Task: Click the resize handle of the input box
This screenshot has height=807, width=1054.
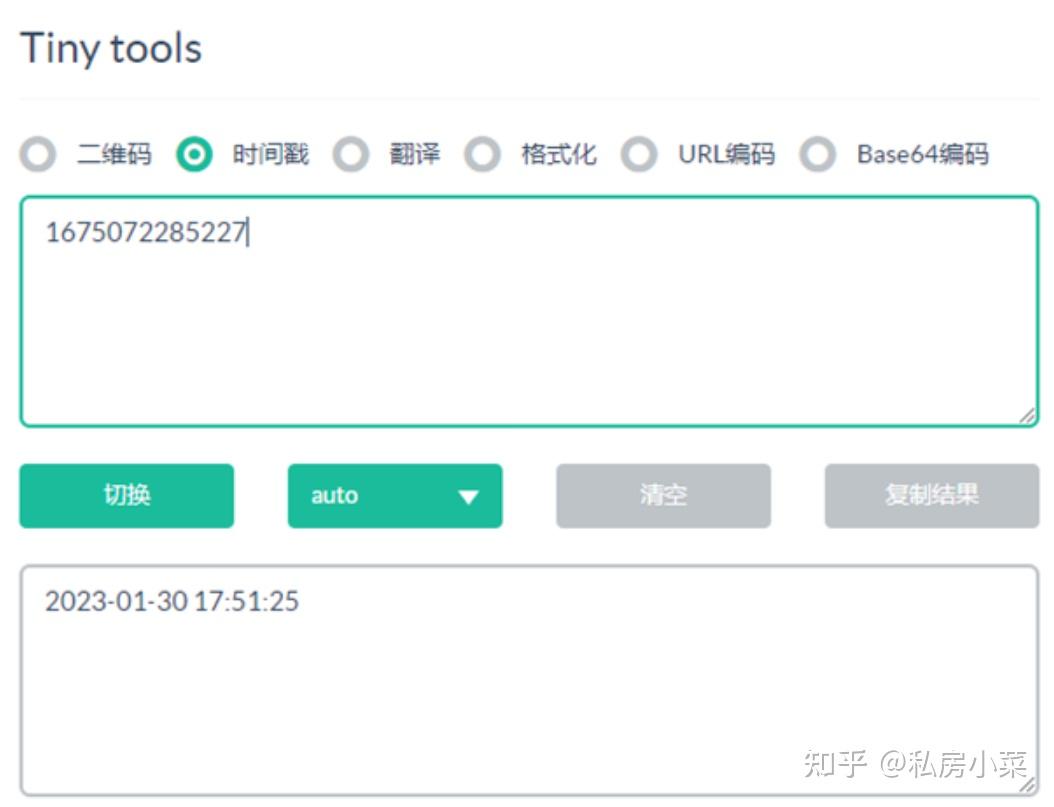Action: click(1027, 416)
